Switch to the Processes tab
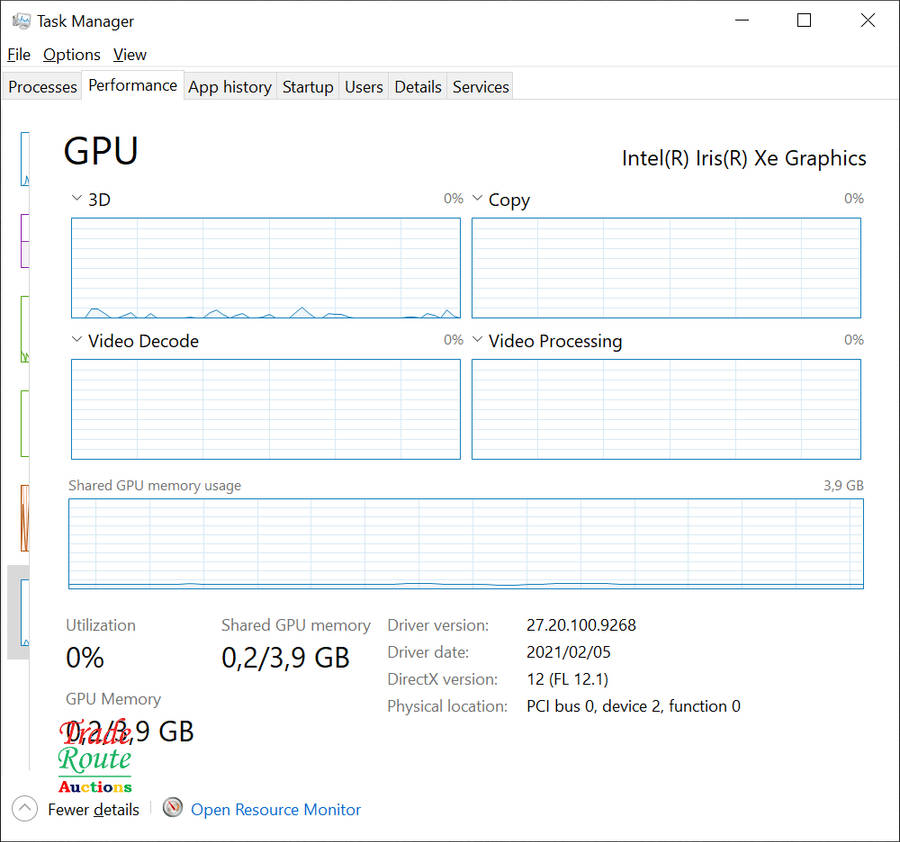This screenshot has width=900, height=842. click(42, 87)
